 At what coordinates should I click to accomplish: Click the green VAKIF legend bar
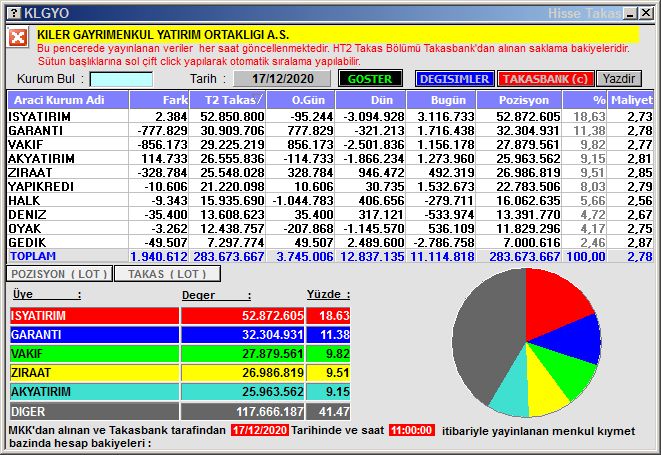pyautogui.click(x=94, y=353)
